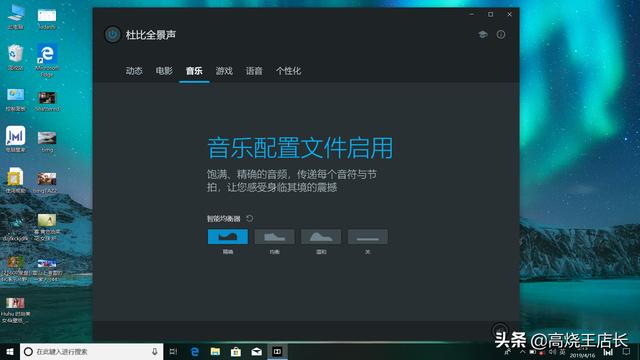The height and width of the screenshot is (360, 640).
Task: Click the microphone icon in the search box
Action: (x=155, y=351)
